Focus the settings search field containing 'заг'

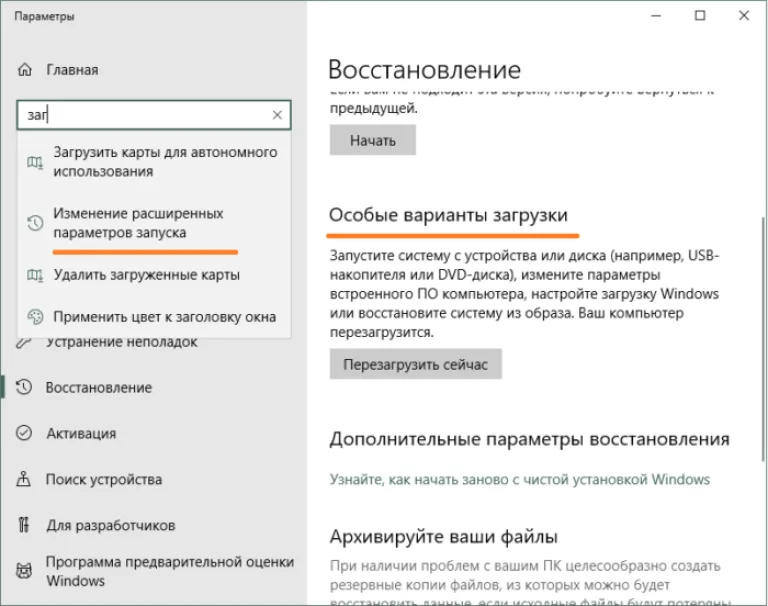(x=154, y=115)
